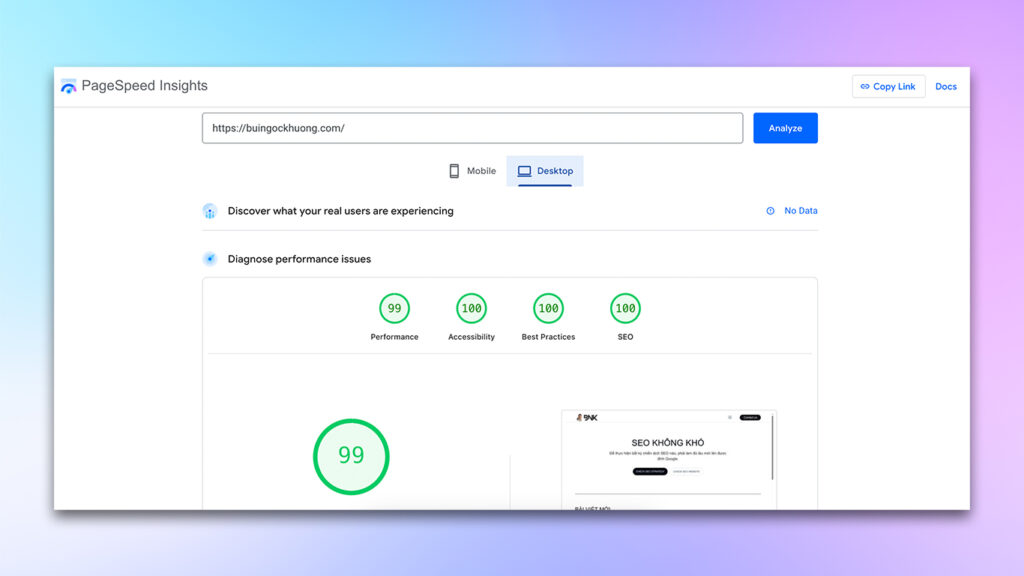Jump to the Performance score gauge 99
Viewport: 1024px width, 576px height.
(394, 308)
